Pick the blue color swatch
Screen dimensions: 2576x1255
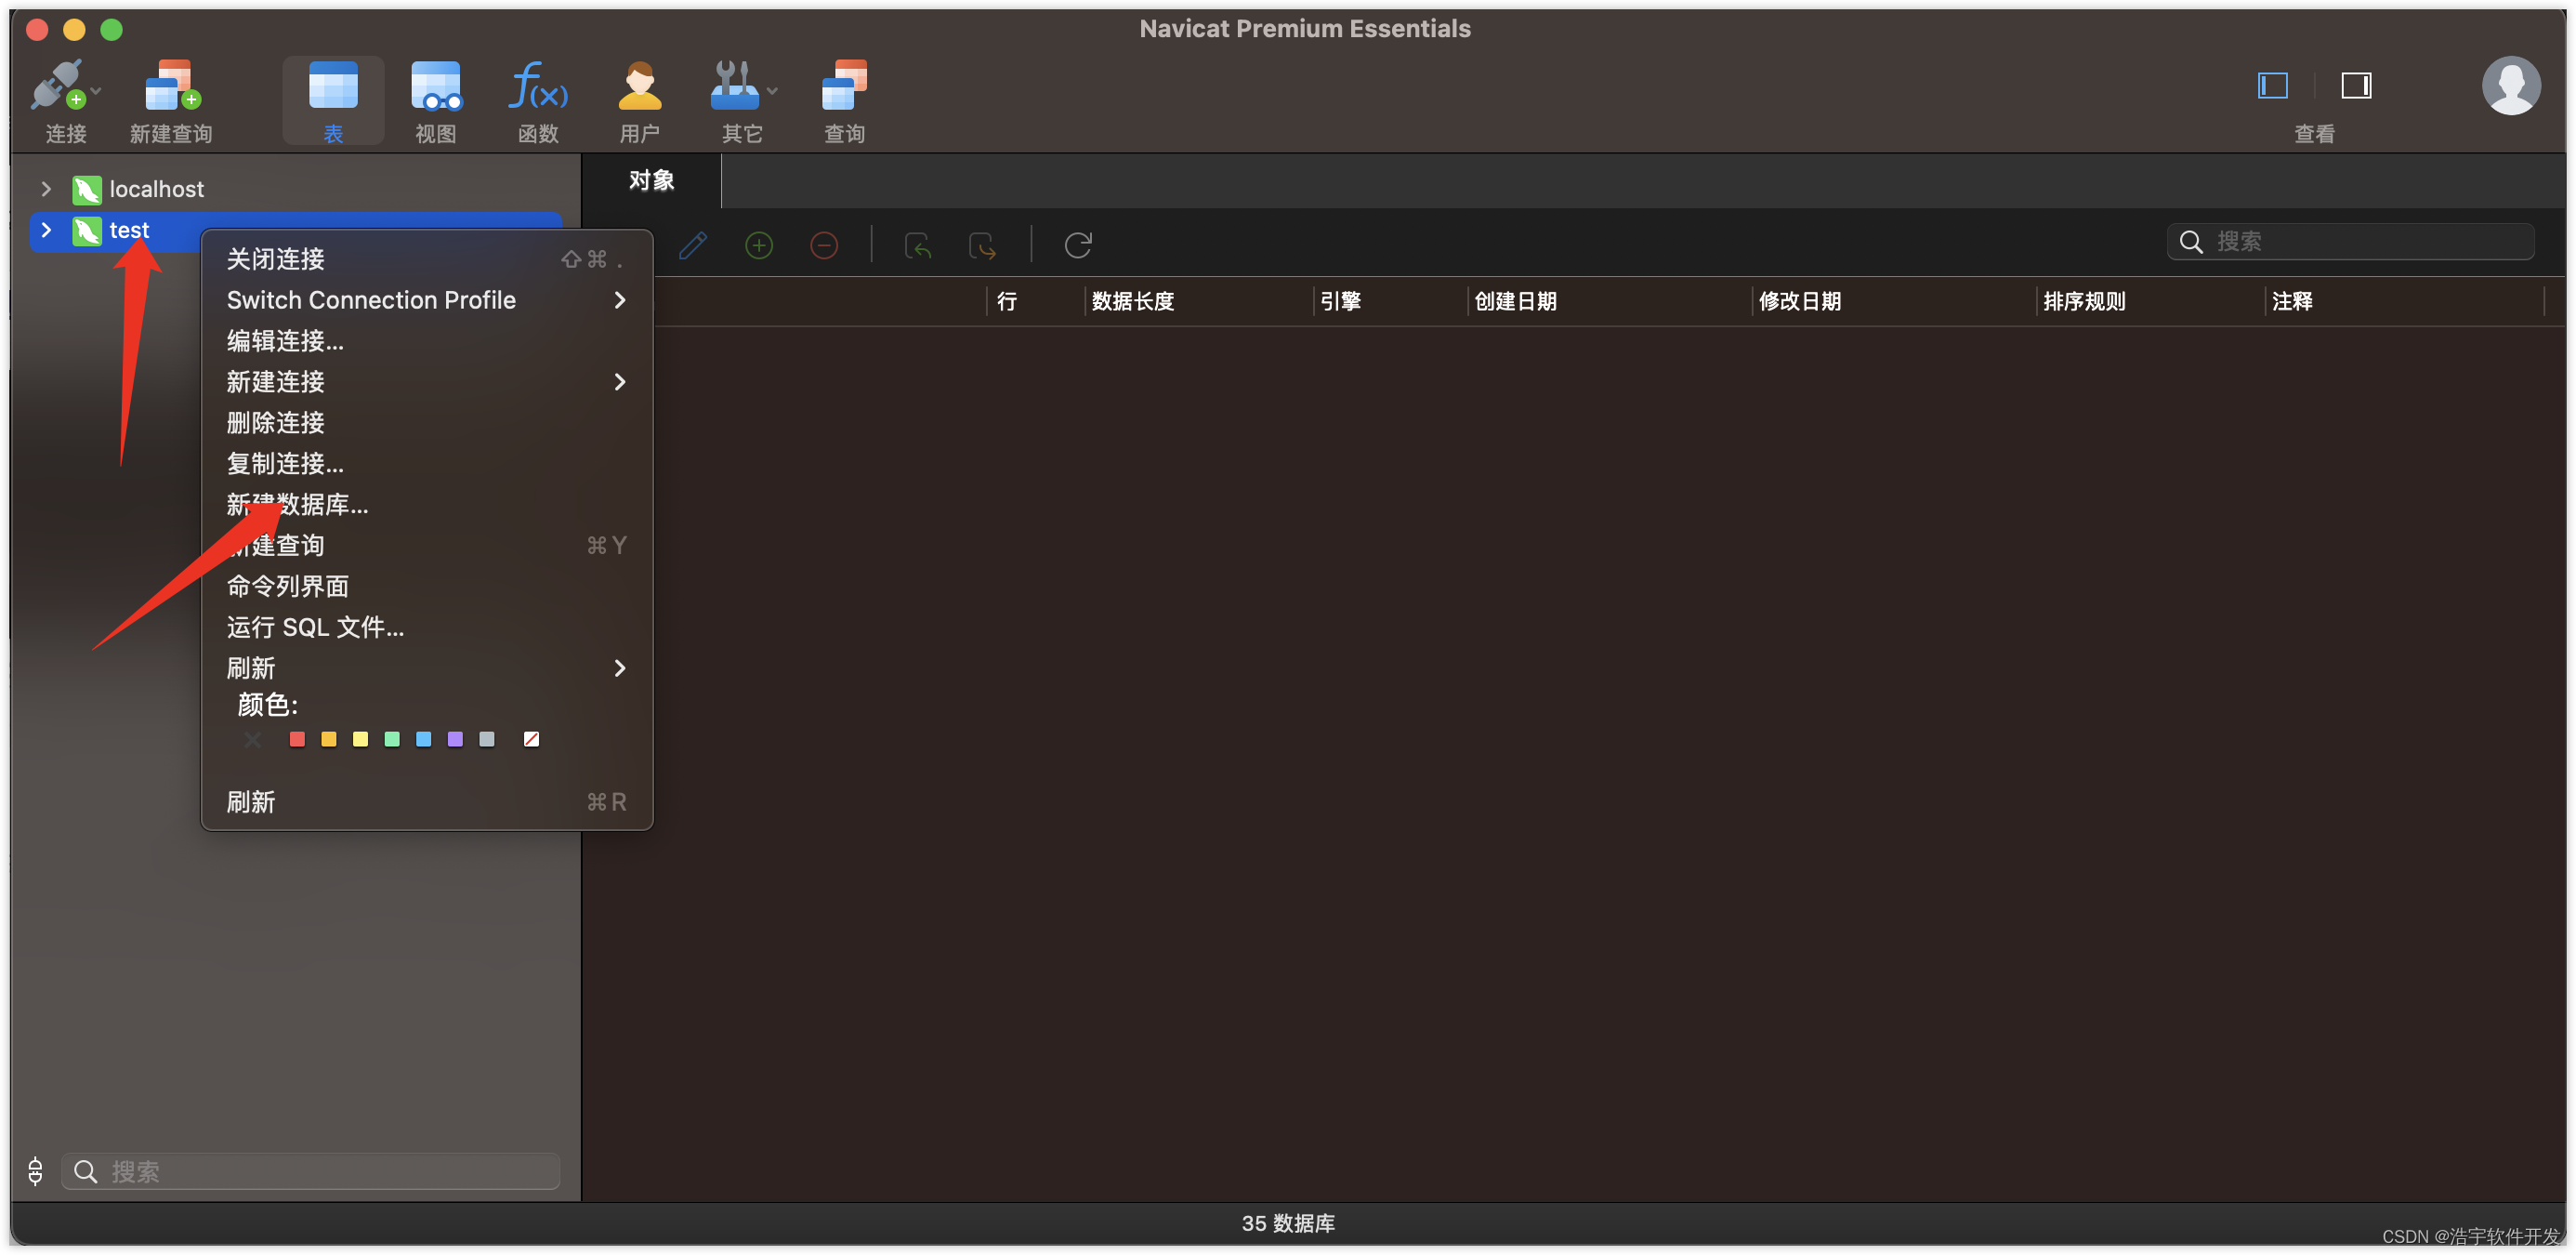pyautogui.click(x=424, y=739)
